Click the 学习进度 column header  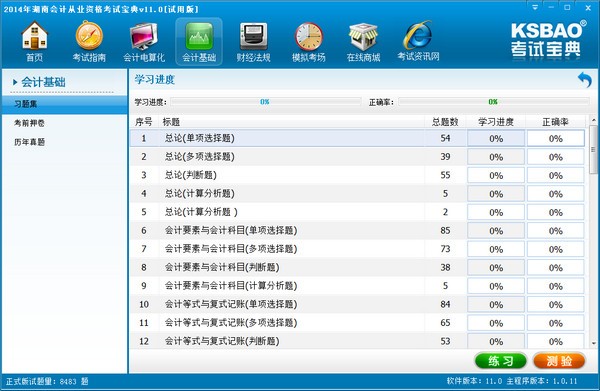[x=496, y=122]
